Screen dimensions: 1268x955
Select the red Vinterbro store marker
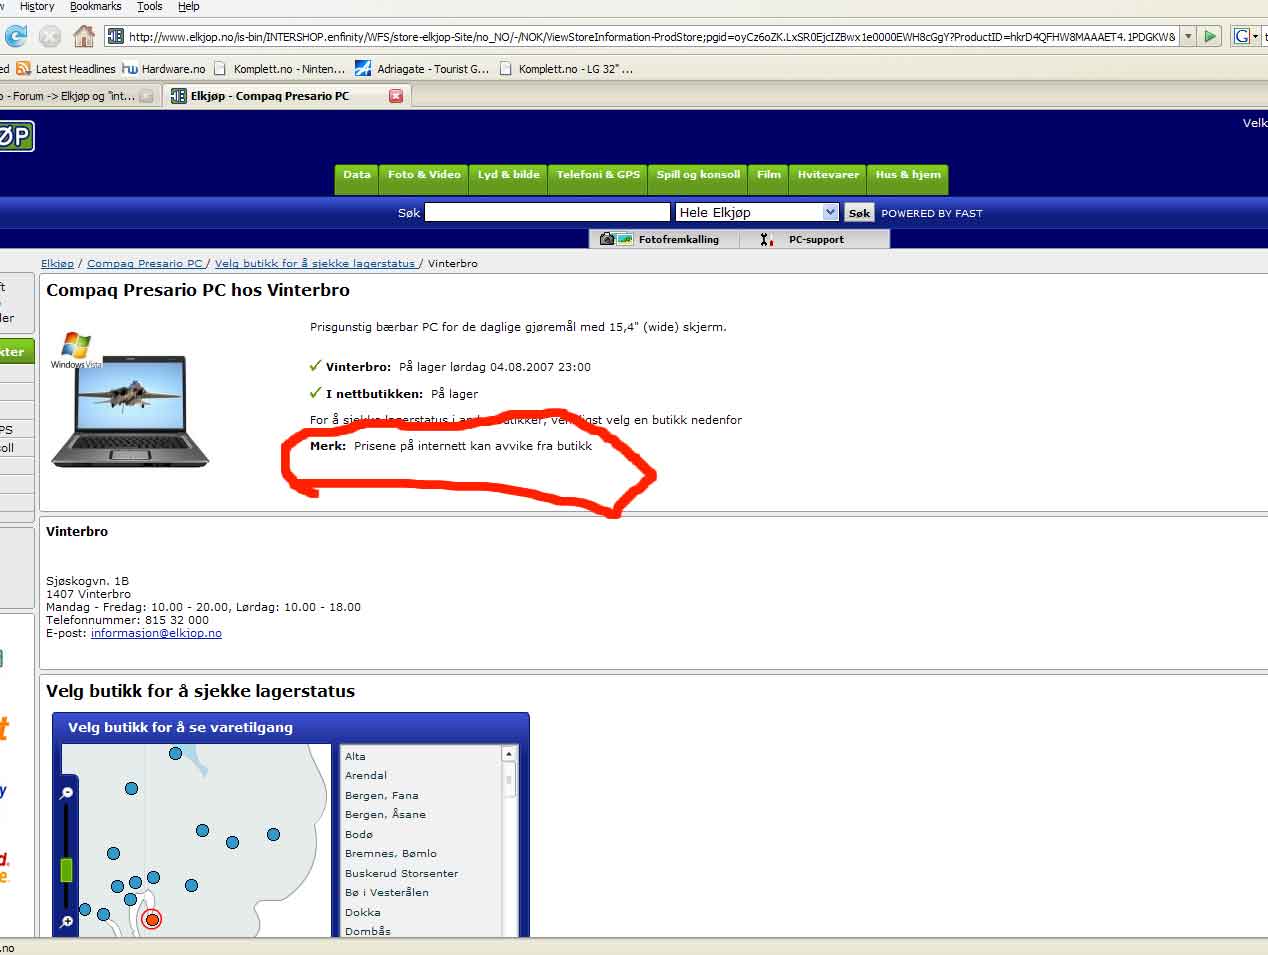pos(152,919)
